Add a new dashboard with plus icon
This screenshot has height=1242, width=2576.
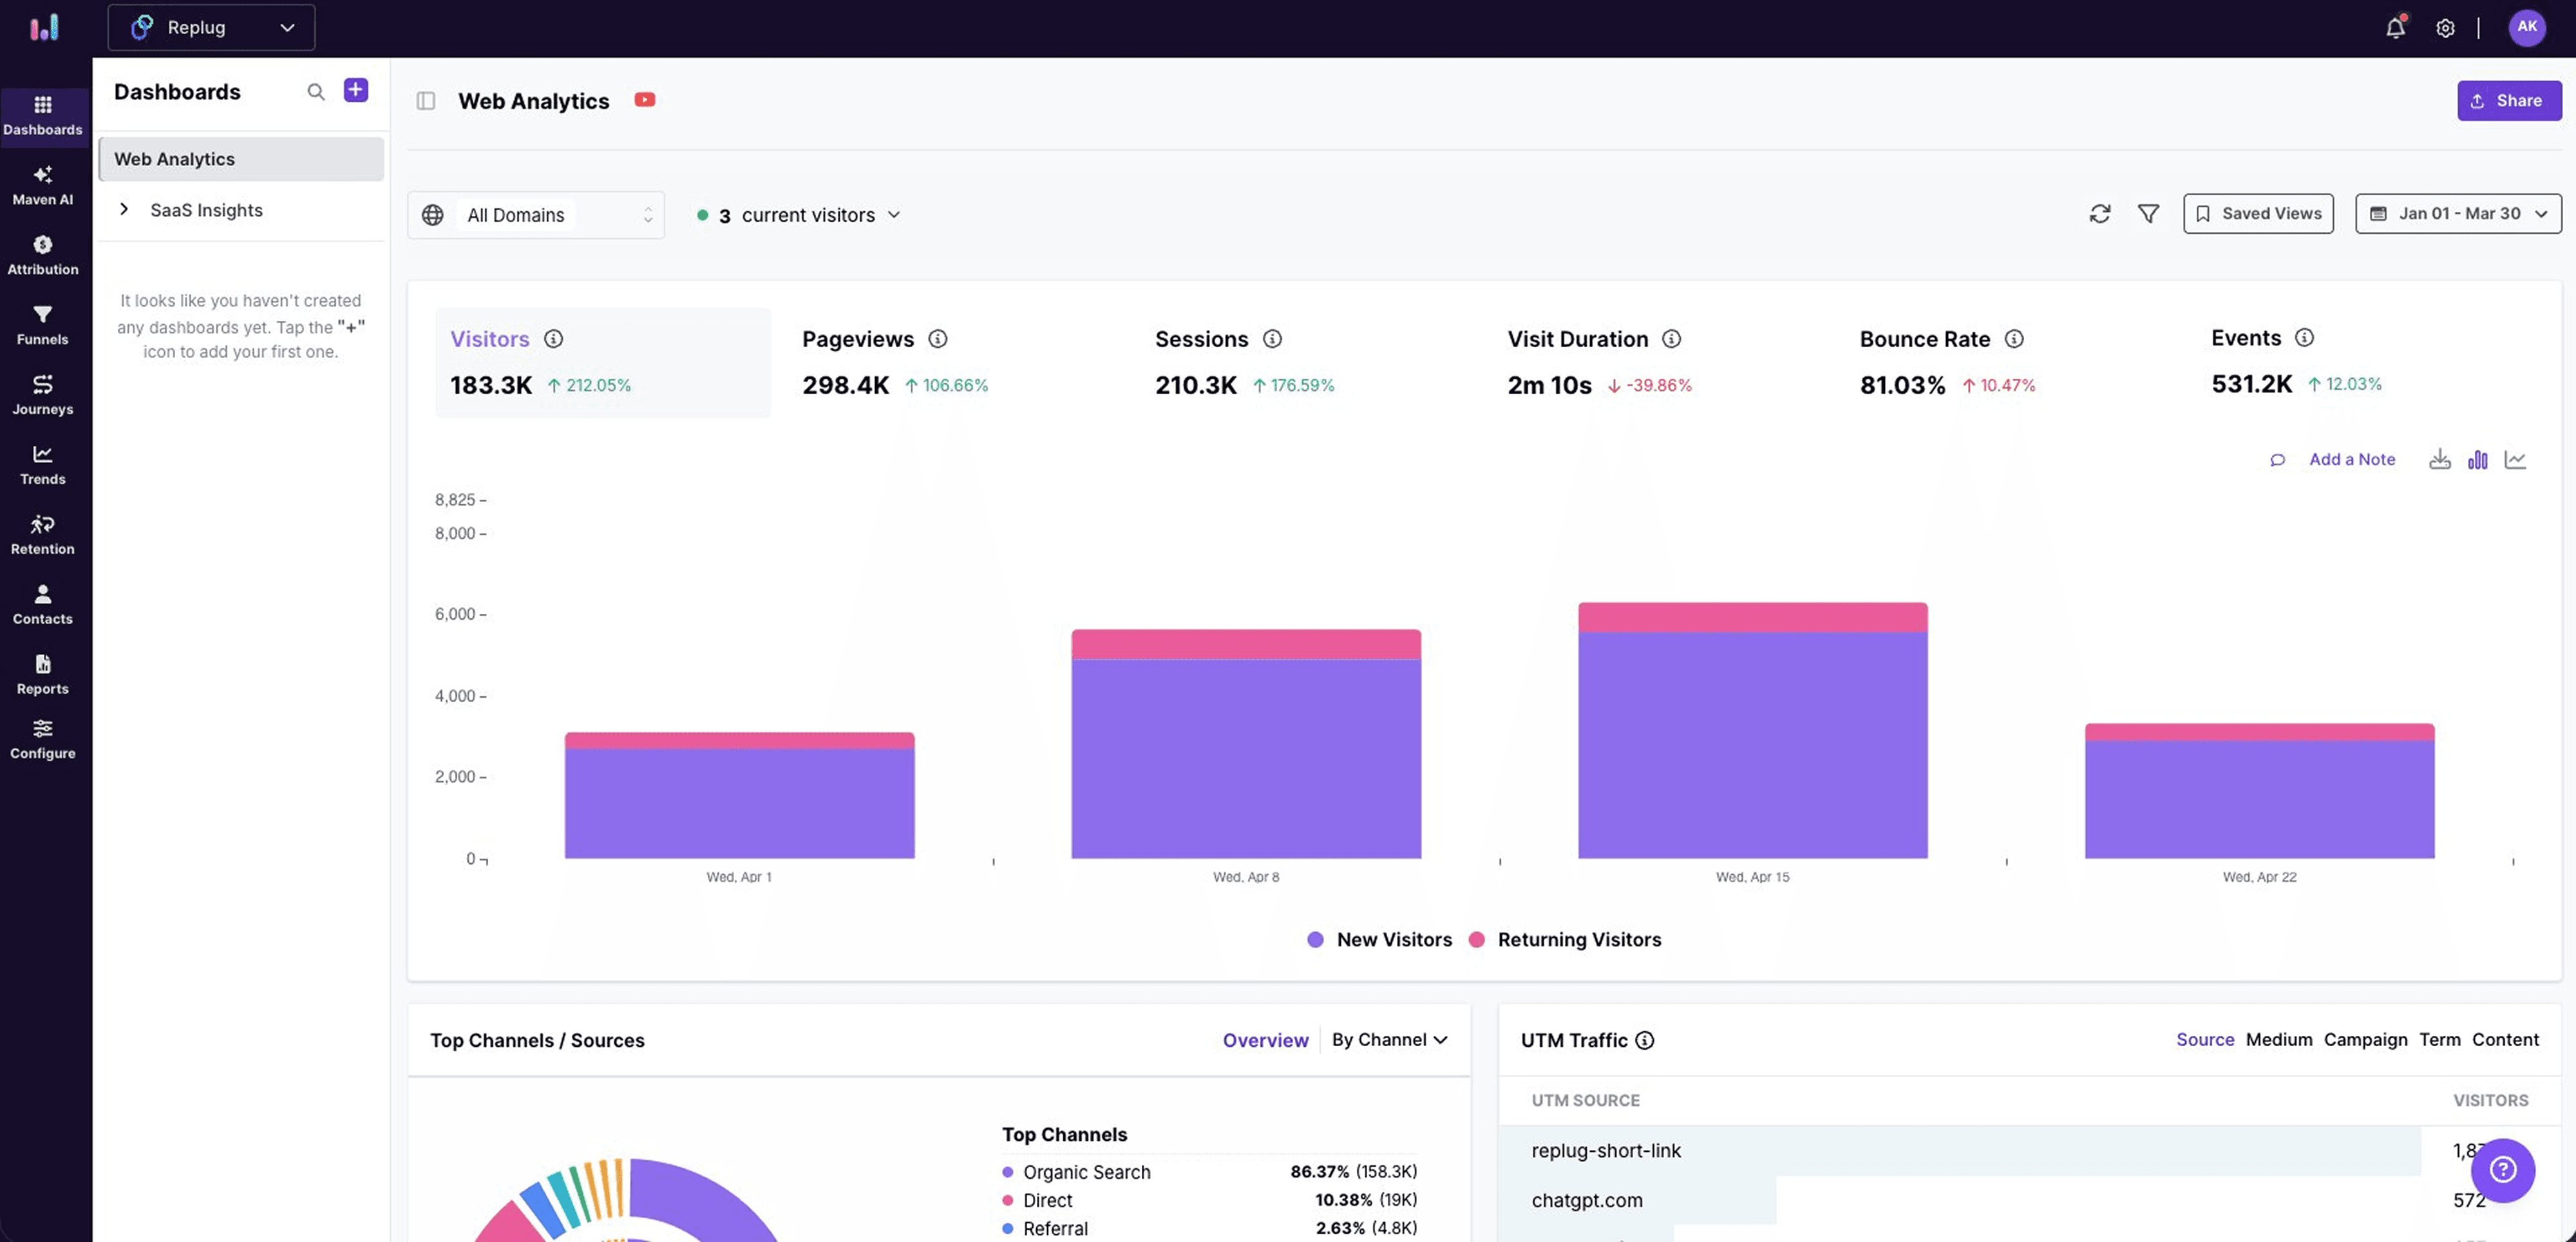tap(356, 90)
